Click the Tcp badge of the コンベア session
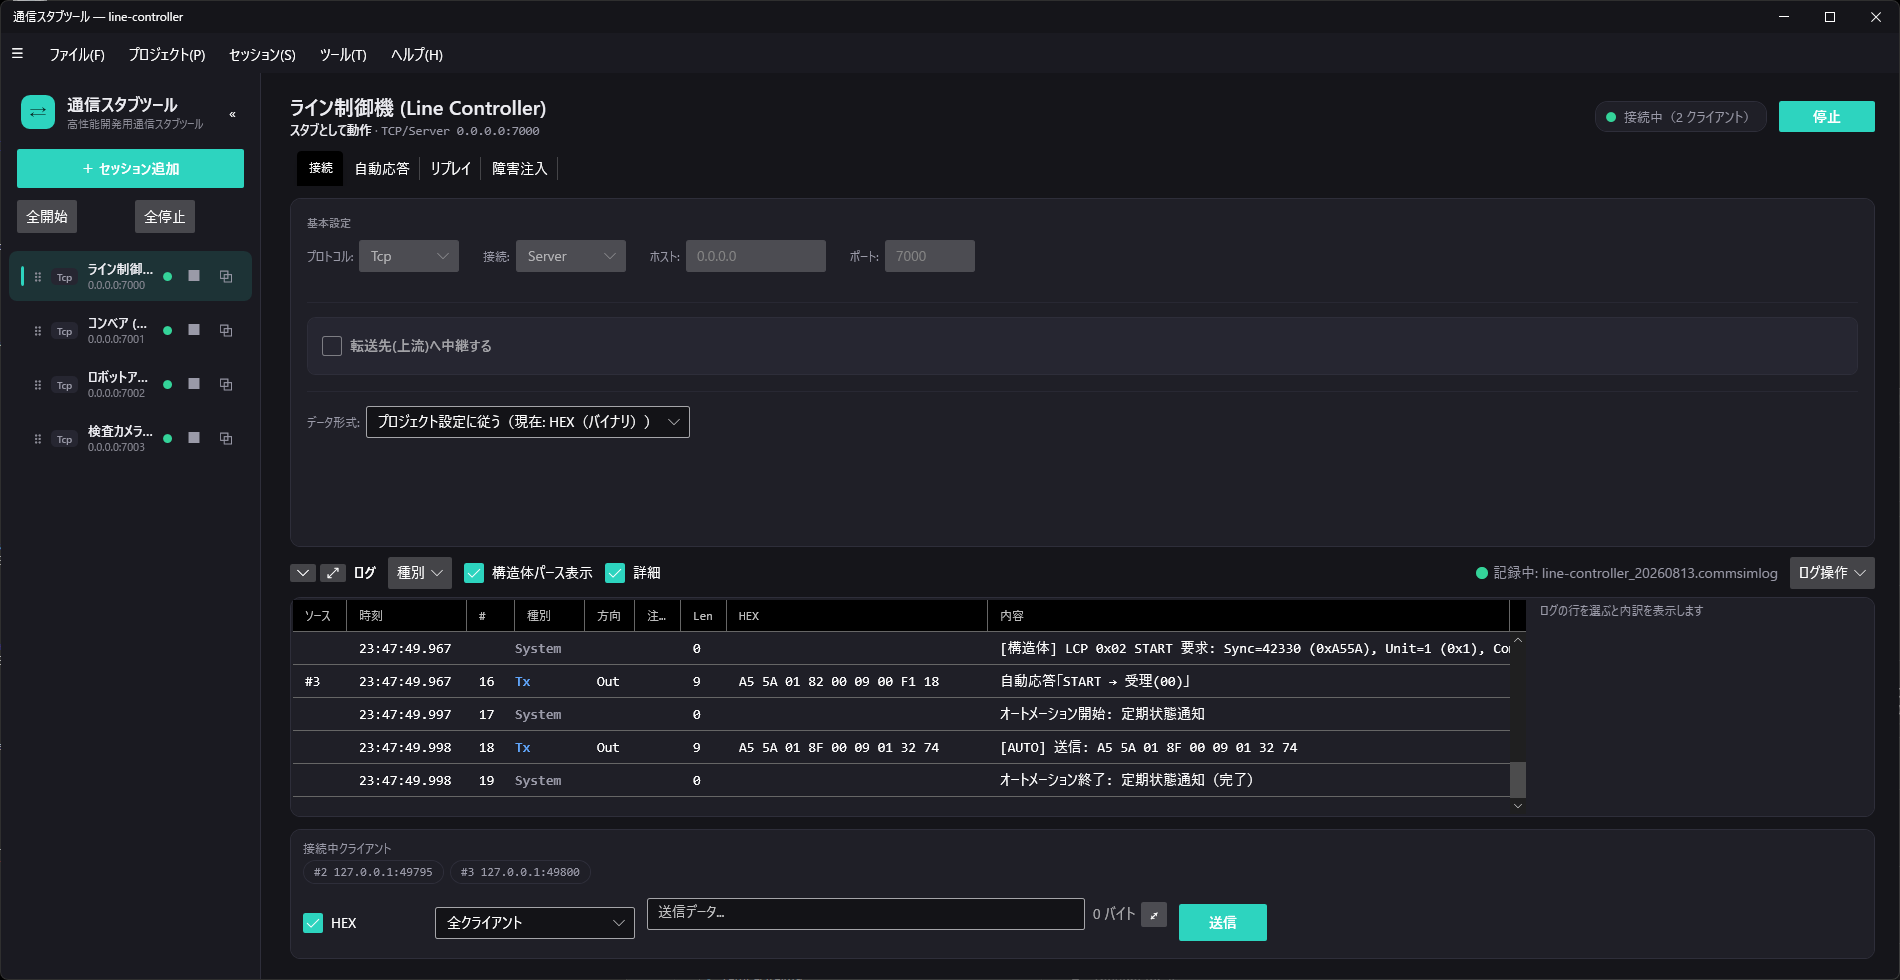The image size is (1900, 980). click(x=64, y=331)
